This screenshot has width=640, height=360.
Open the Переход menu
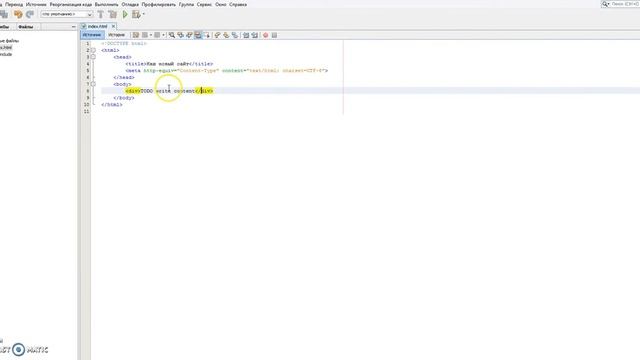14,4
